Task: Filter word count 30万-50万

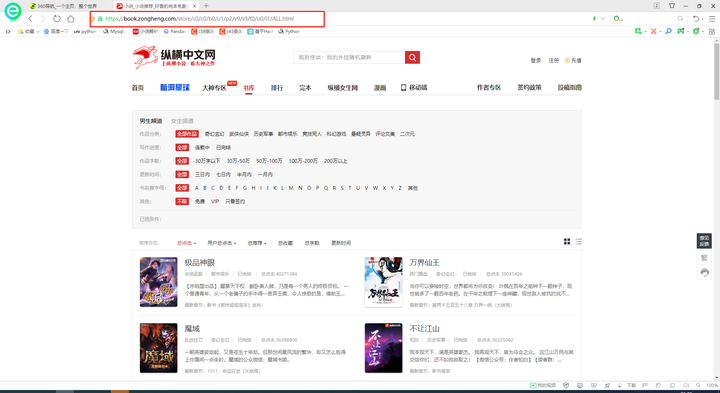Action: coord(238,161)
